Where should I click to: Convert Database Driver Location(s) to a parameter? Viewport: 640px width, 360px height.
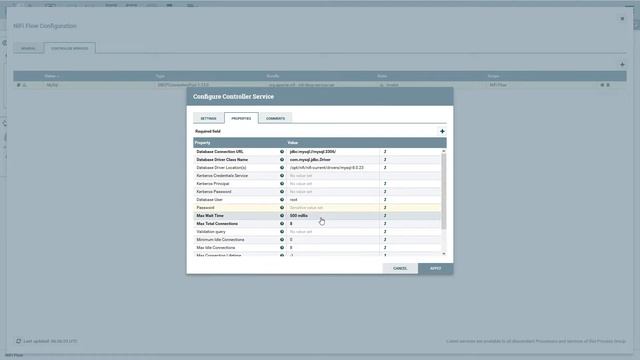coord(385,168)
